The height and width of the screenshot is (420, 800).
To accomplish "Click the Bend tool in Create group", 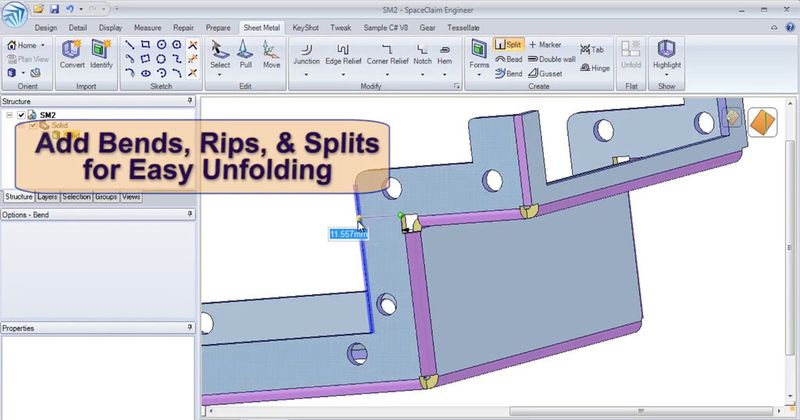I will [x=508, y=73].
